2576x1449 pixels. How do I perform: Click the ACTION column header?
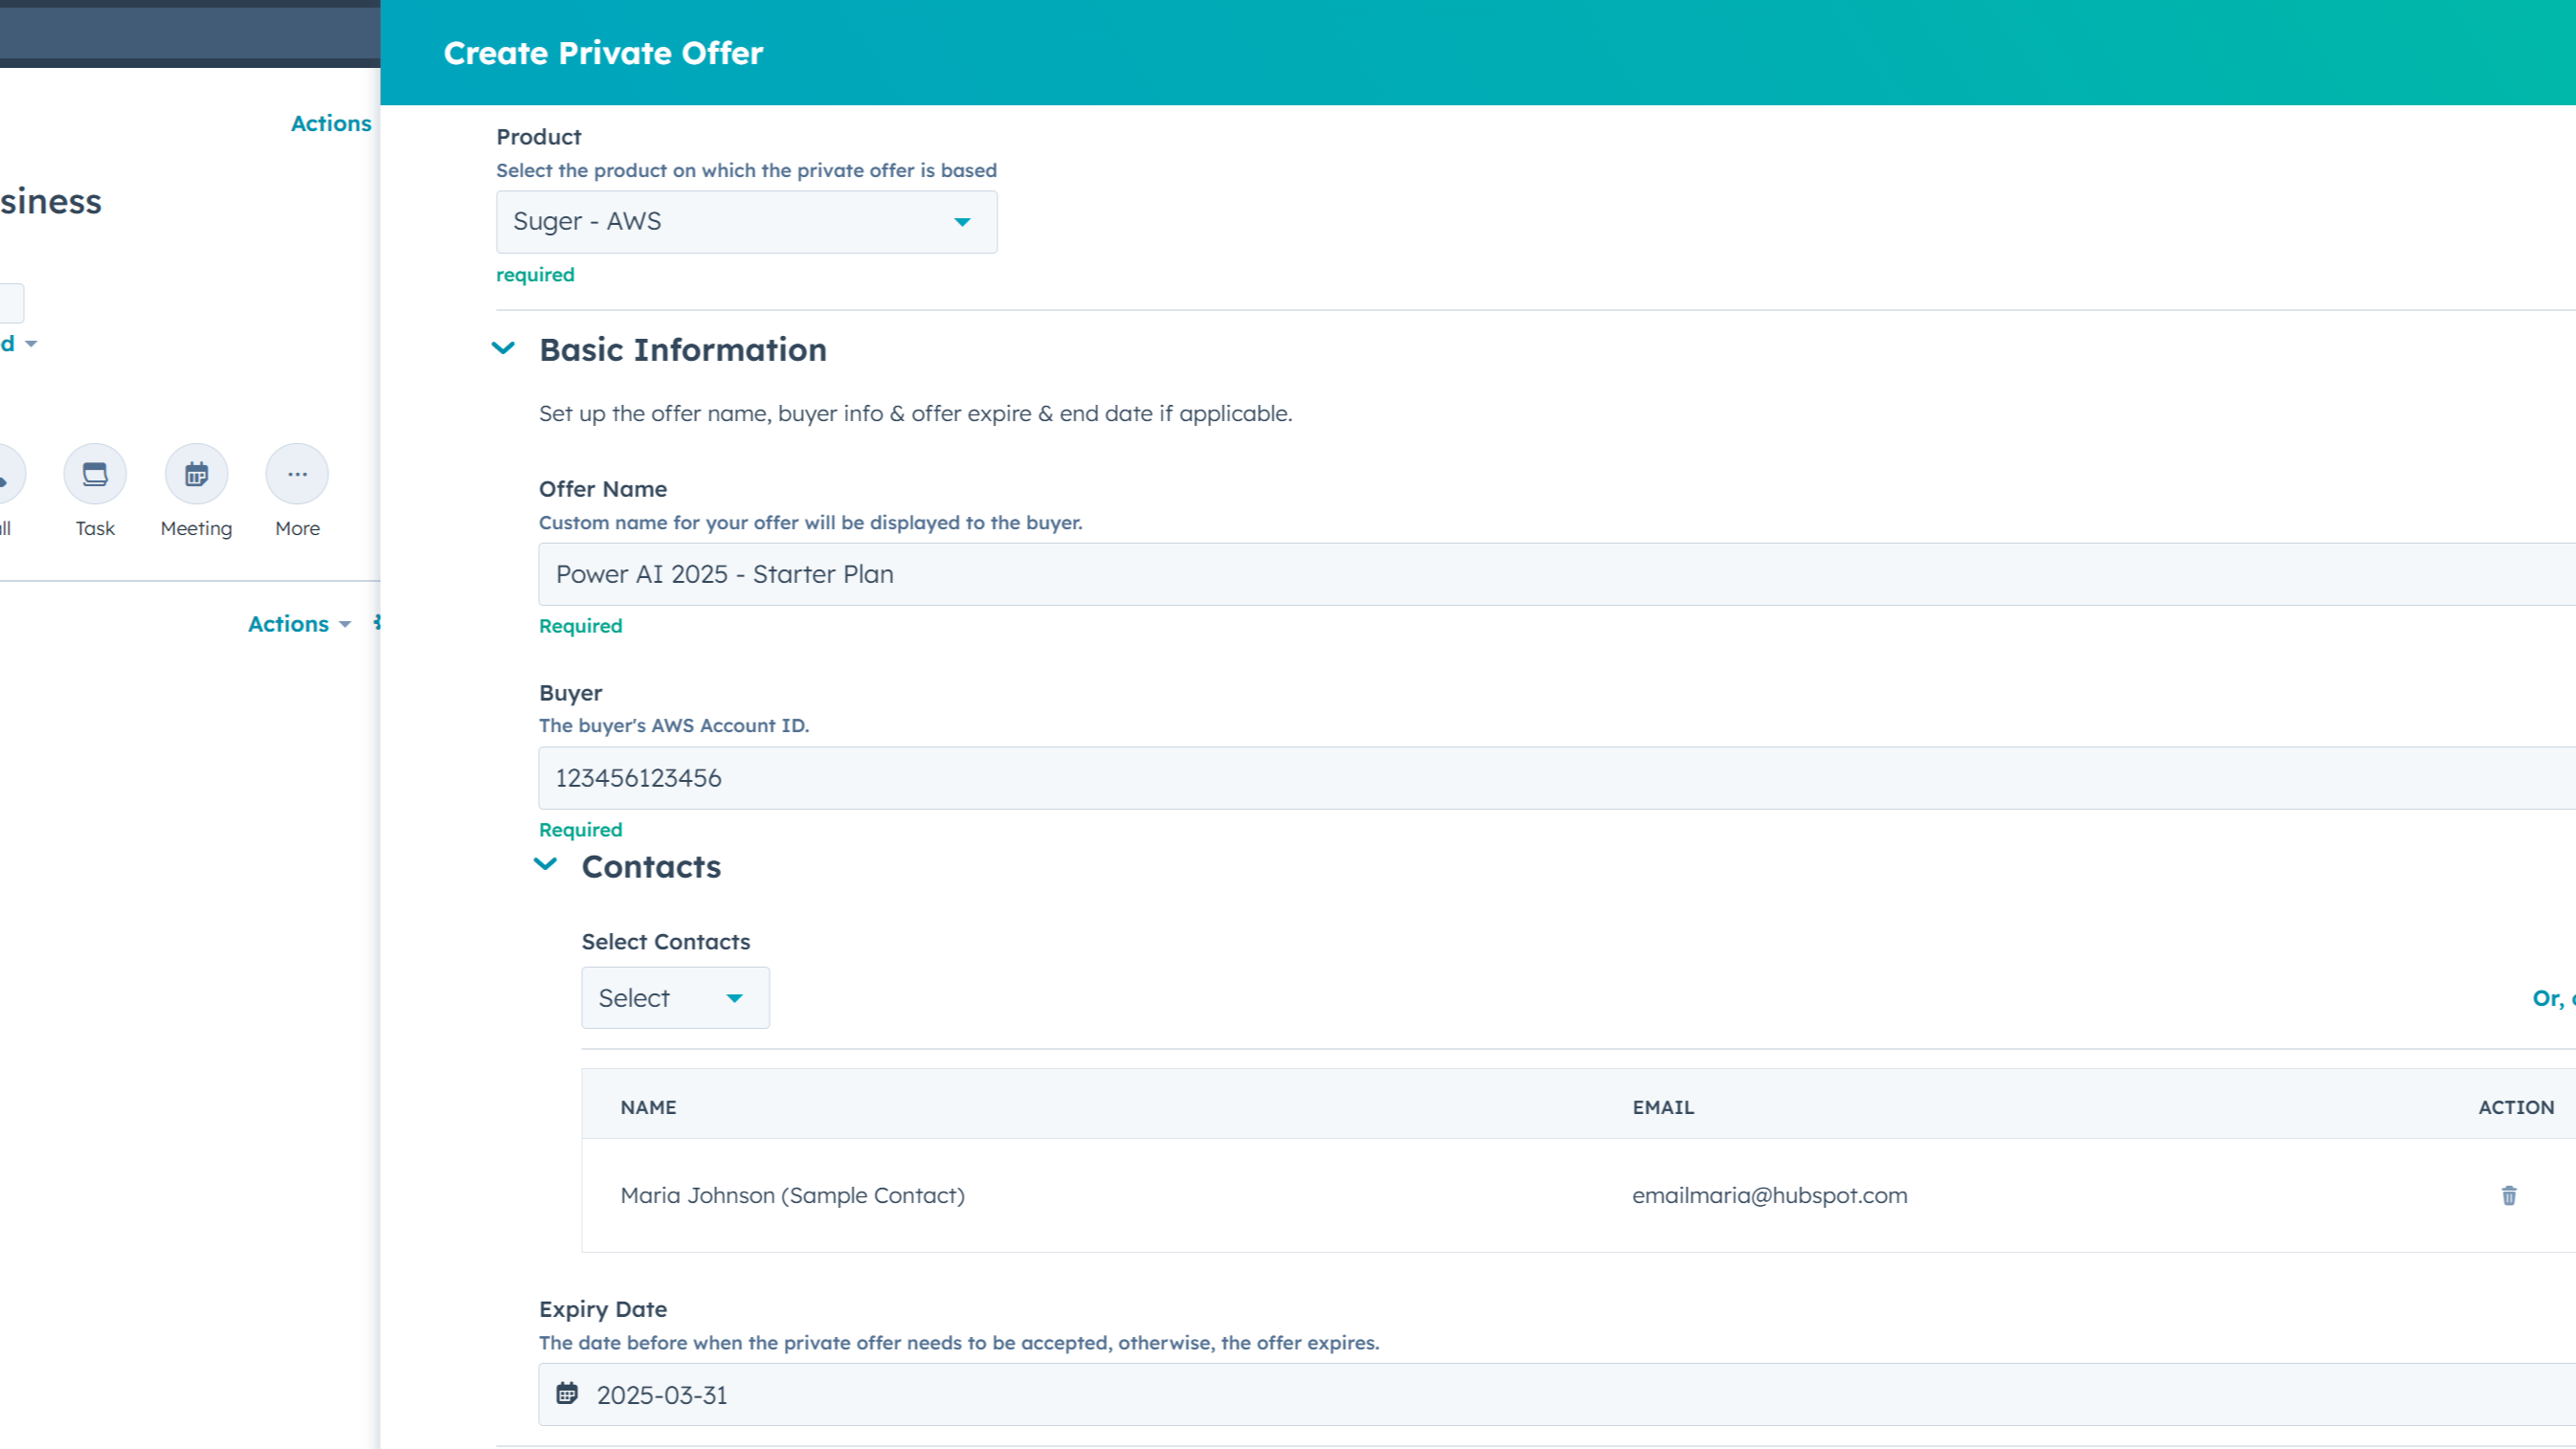[x=2515, y=1107]
